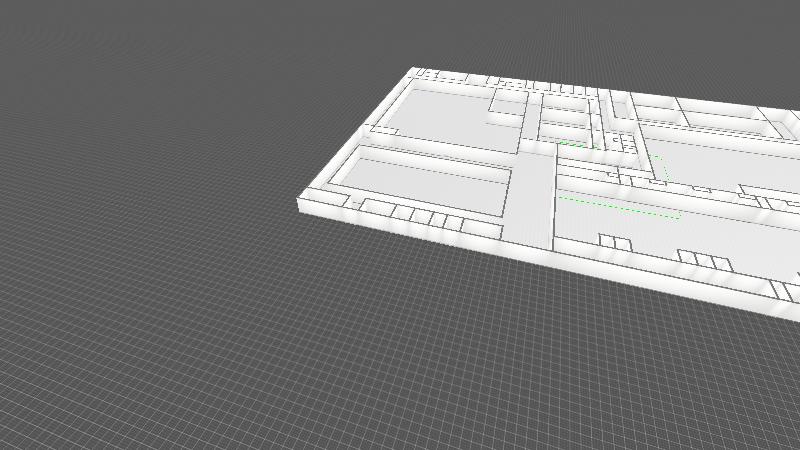Click the short green dashed line near center
Screen dimensions: 800x450
[x=577, y=145]
